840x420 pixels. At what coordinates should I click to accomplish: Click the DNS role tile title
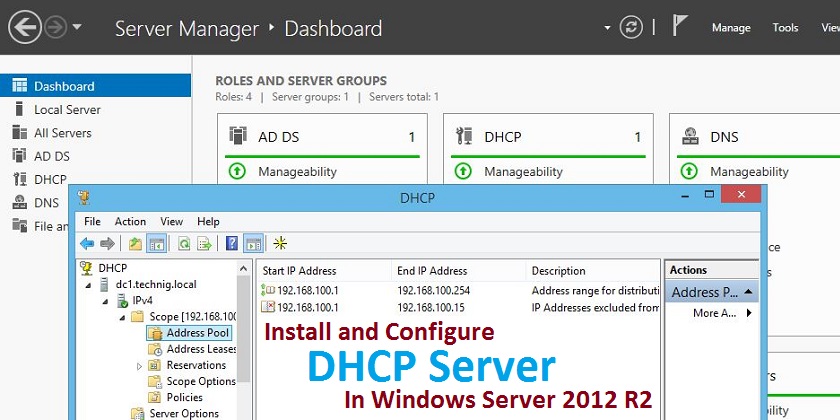pos(724,137)
